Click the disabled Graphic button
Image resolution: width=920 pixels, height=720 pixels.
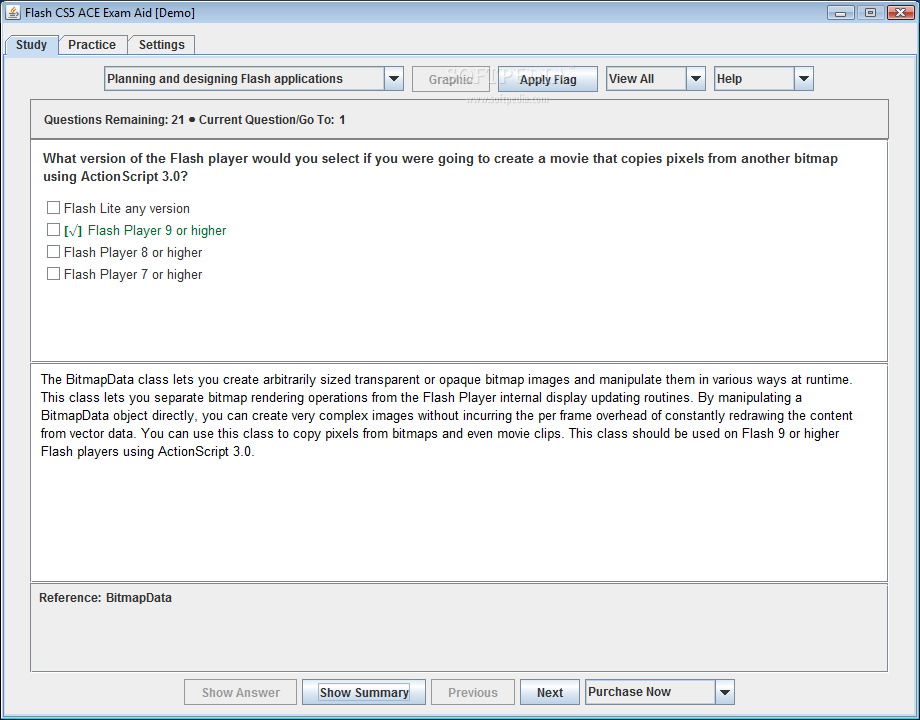pos(451,79)
